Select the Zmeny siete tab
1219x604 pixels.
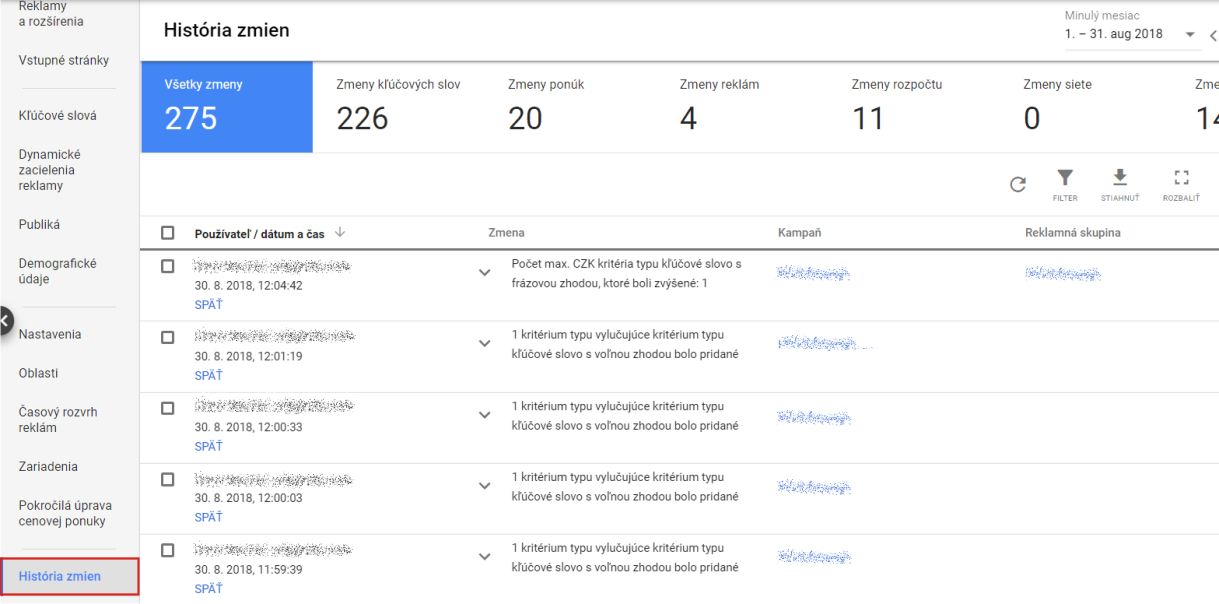click(1086, 107)
